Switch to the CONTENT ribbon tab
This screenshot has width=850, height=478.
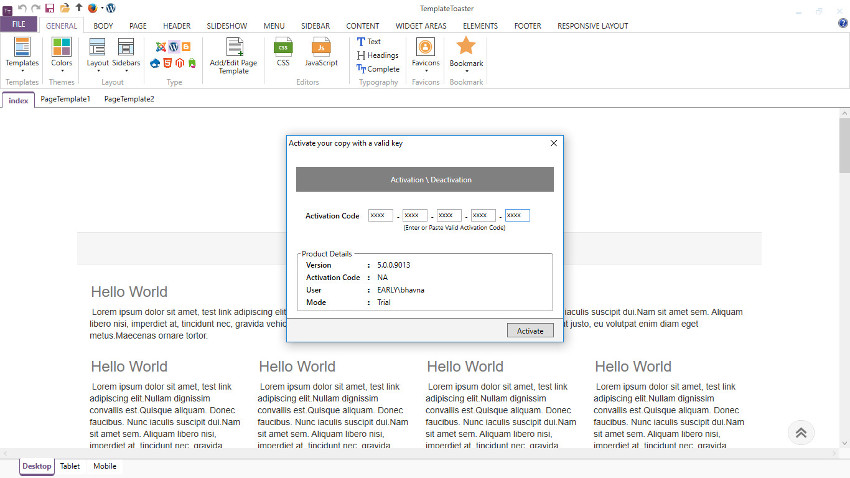(363, 25)
